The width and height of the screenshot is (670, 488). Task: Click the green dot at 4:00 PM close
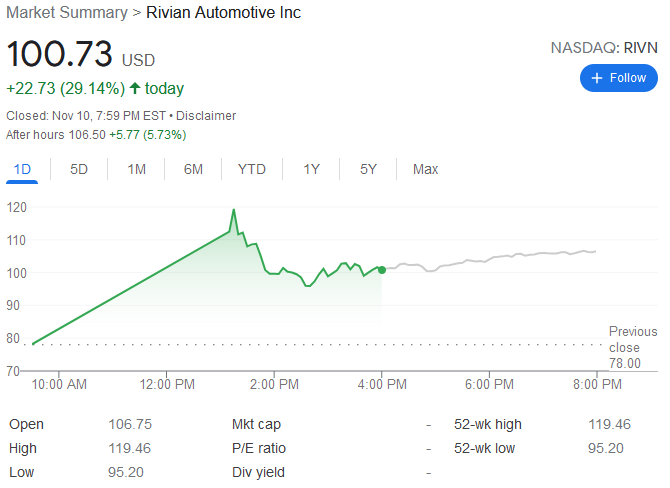pyautogui.click(x=382, y=270)
